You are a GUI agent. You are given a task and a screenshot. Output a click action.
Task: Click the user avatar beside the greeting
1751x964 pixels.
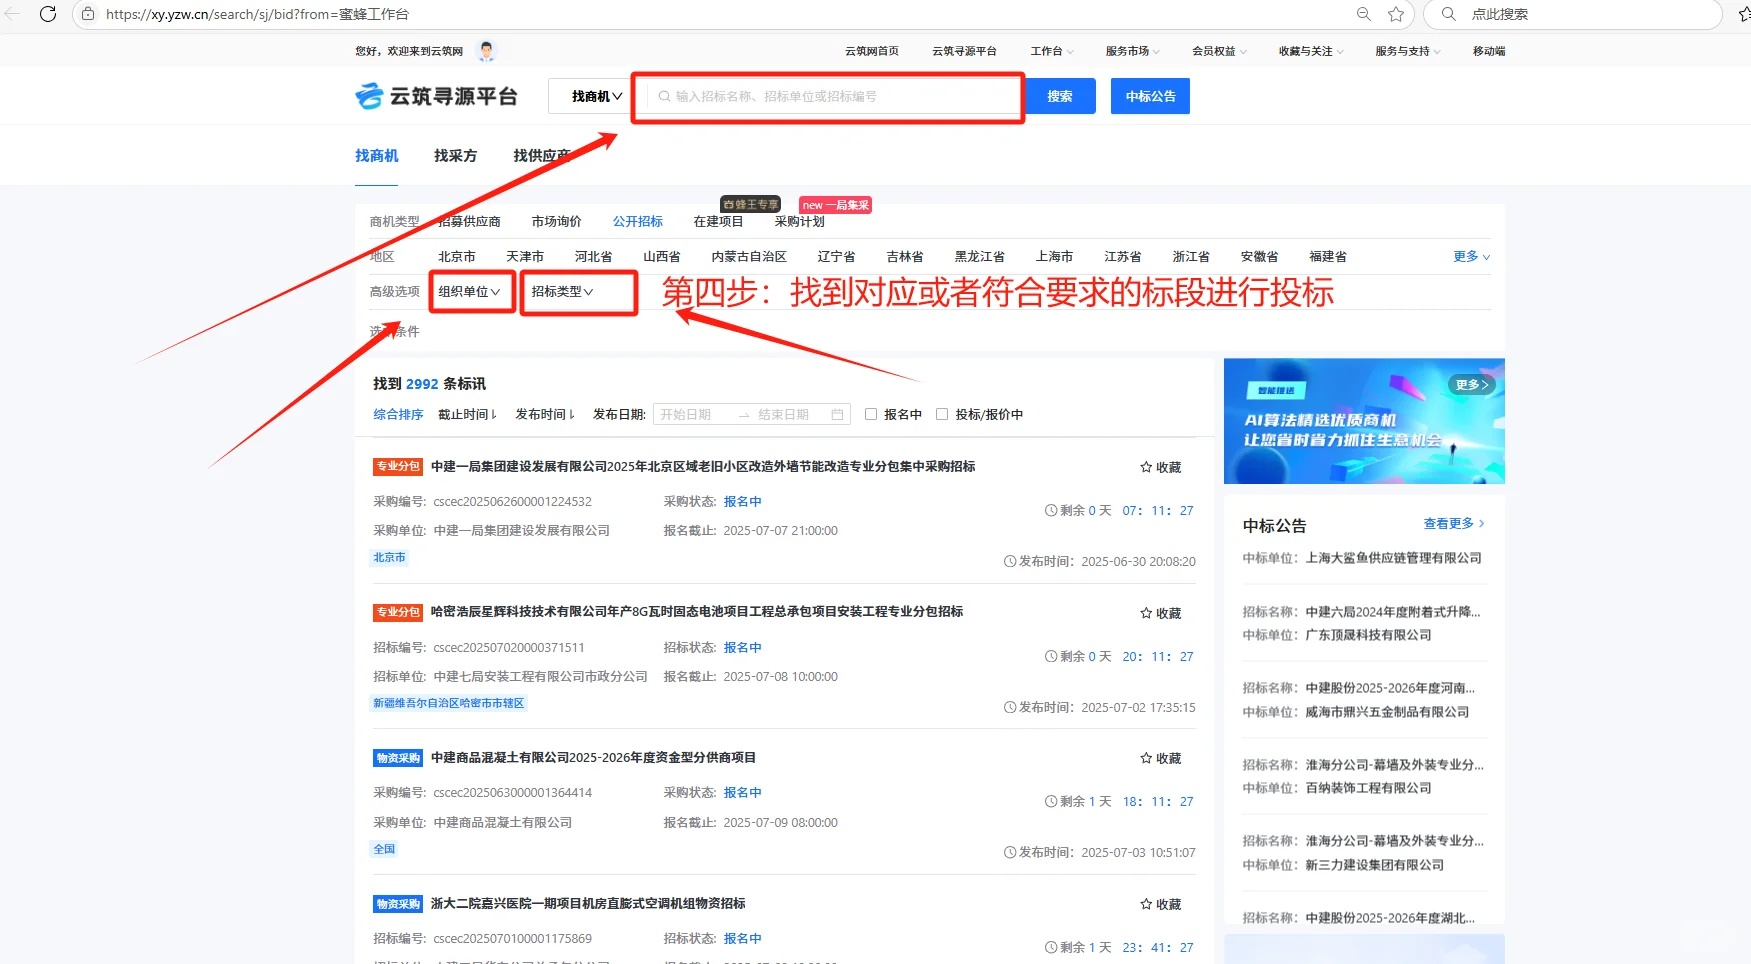pyautogui.click(x=486, y=50)
